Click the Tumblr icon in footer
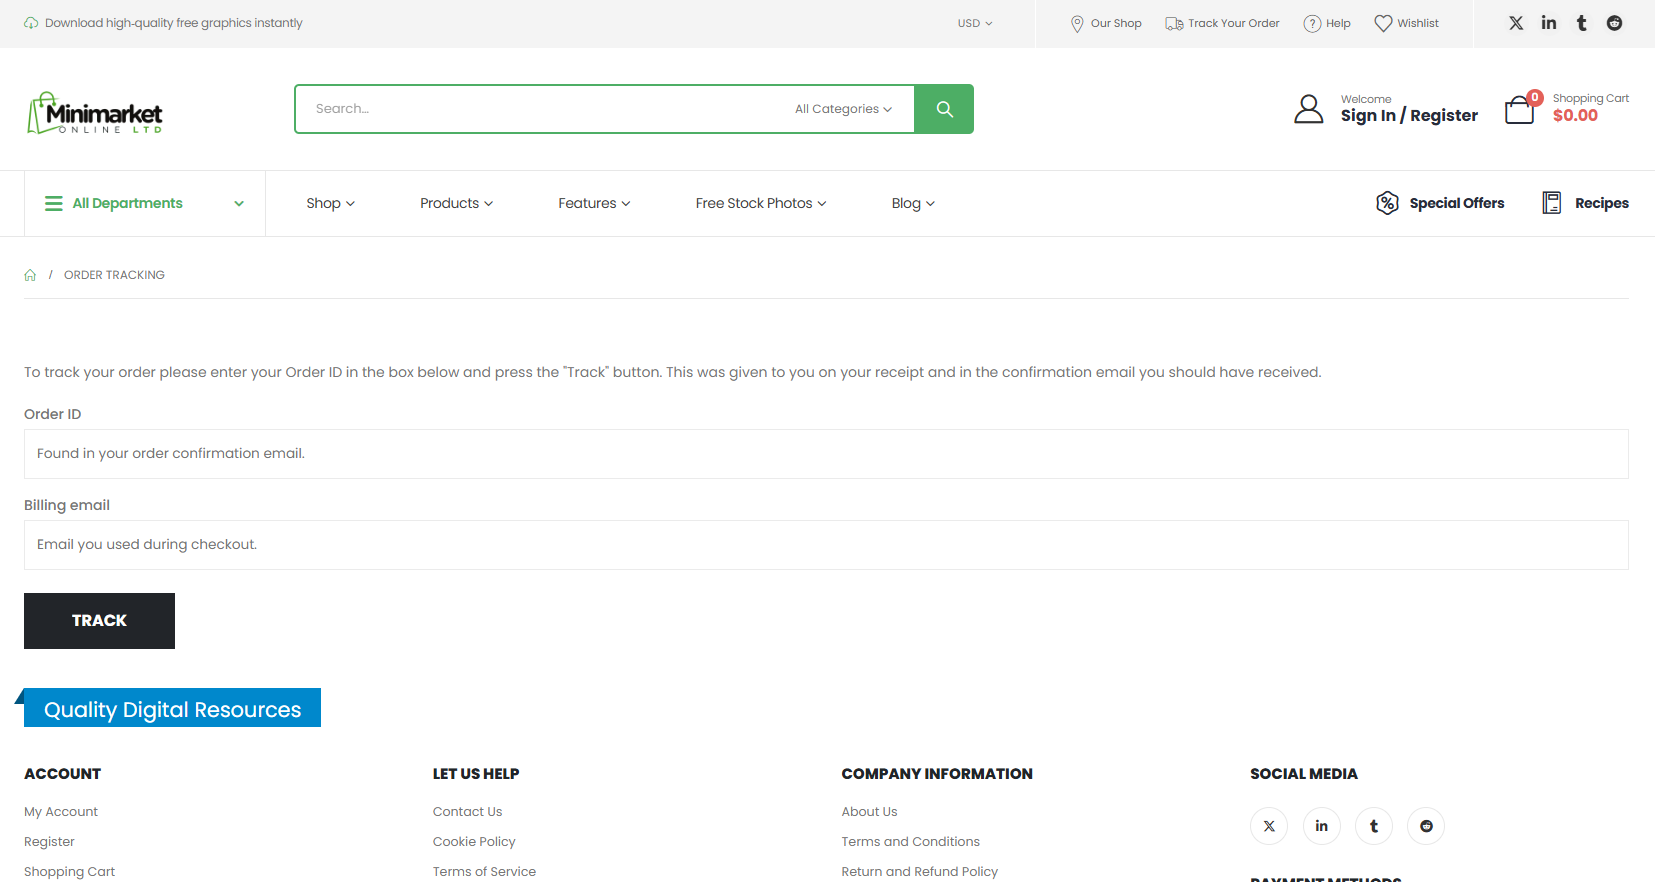 (1373, 826)
